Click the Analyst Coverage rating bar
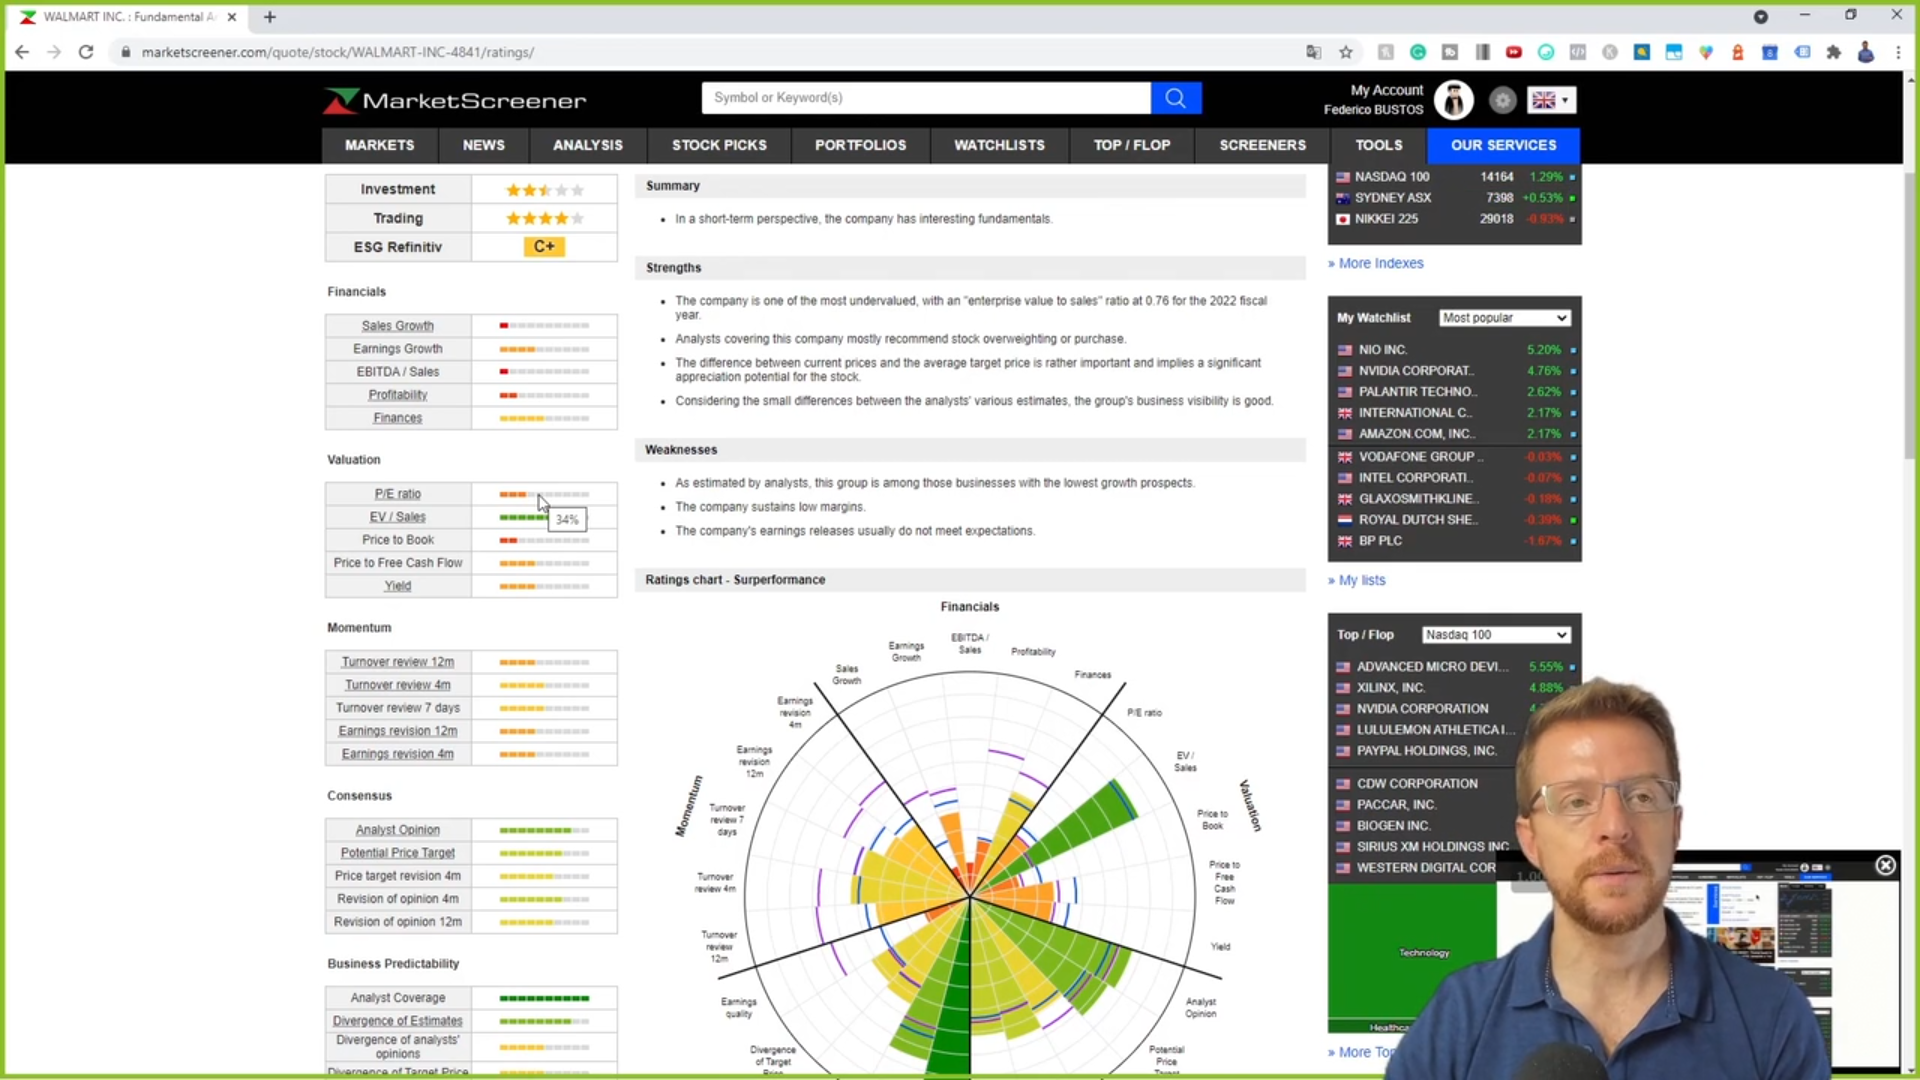 (x=544, y=998)
